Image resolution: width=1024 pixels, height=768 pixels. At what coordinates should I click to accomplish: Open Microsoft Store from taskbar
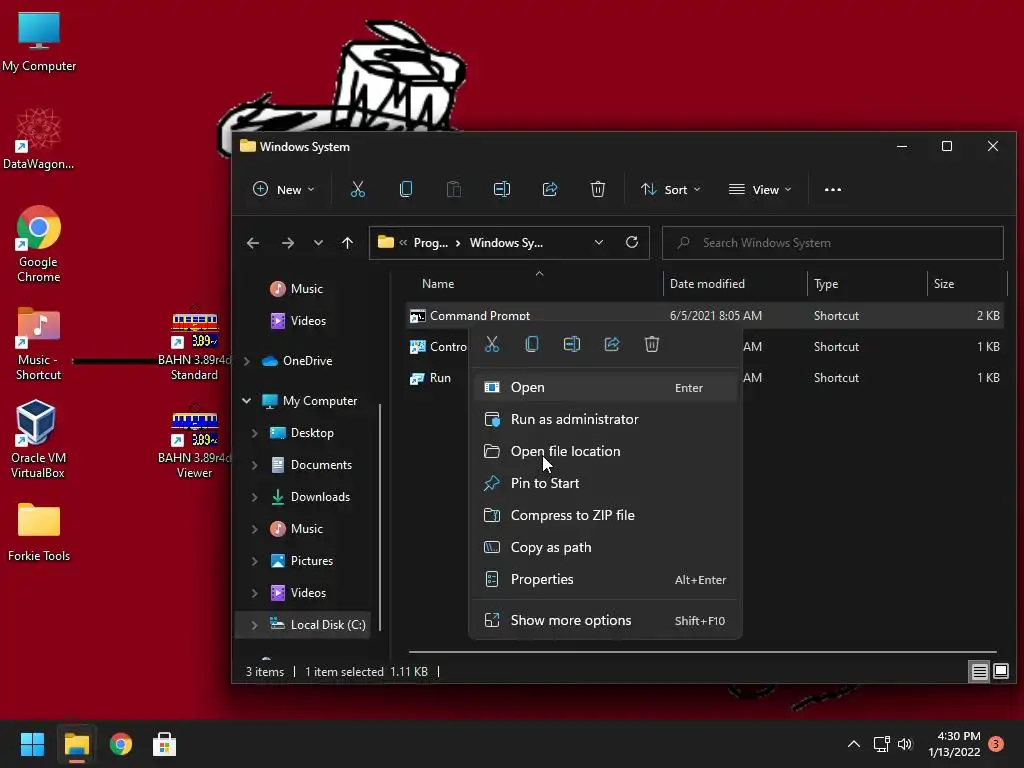click(x=164, y=744)
